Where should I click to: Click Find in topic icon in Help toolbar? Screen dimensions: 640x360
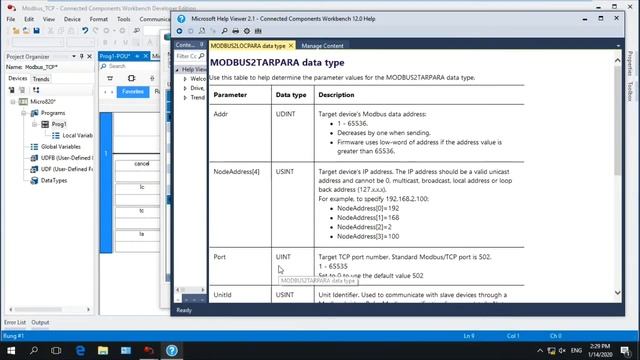point(202,31)
